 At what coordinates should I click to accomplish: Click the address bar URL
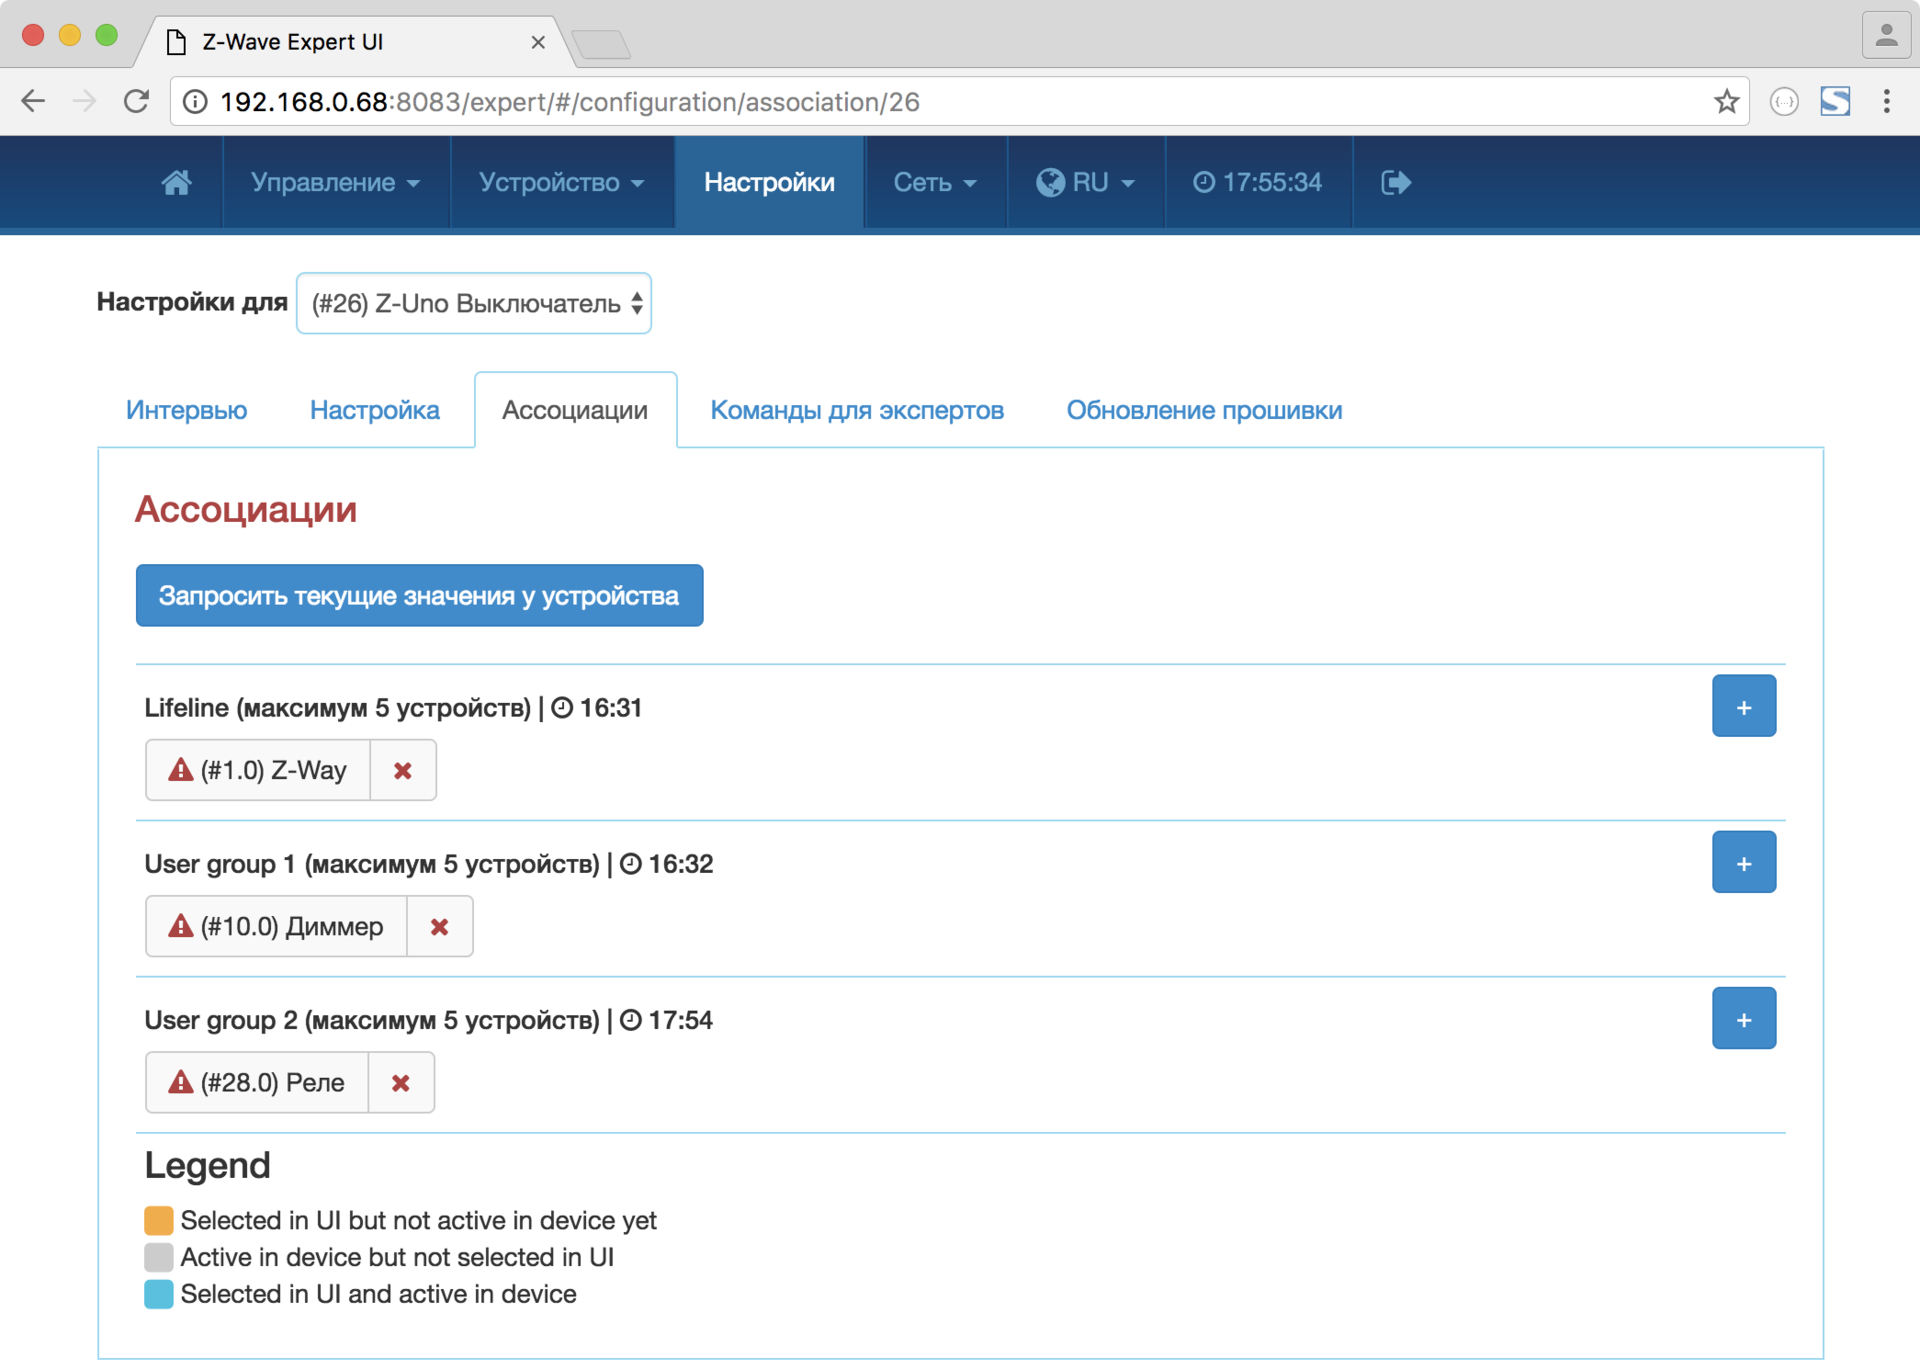tap(570, 102)
